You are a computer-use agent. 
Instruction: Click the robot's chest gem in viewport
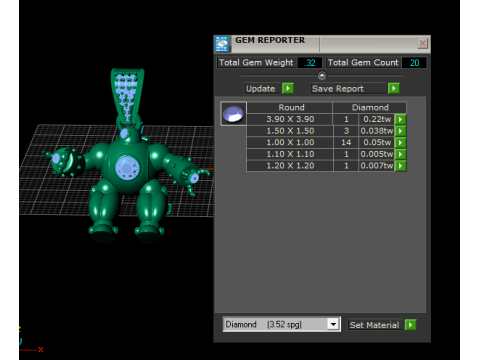coord(127,168)
